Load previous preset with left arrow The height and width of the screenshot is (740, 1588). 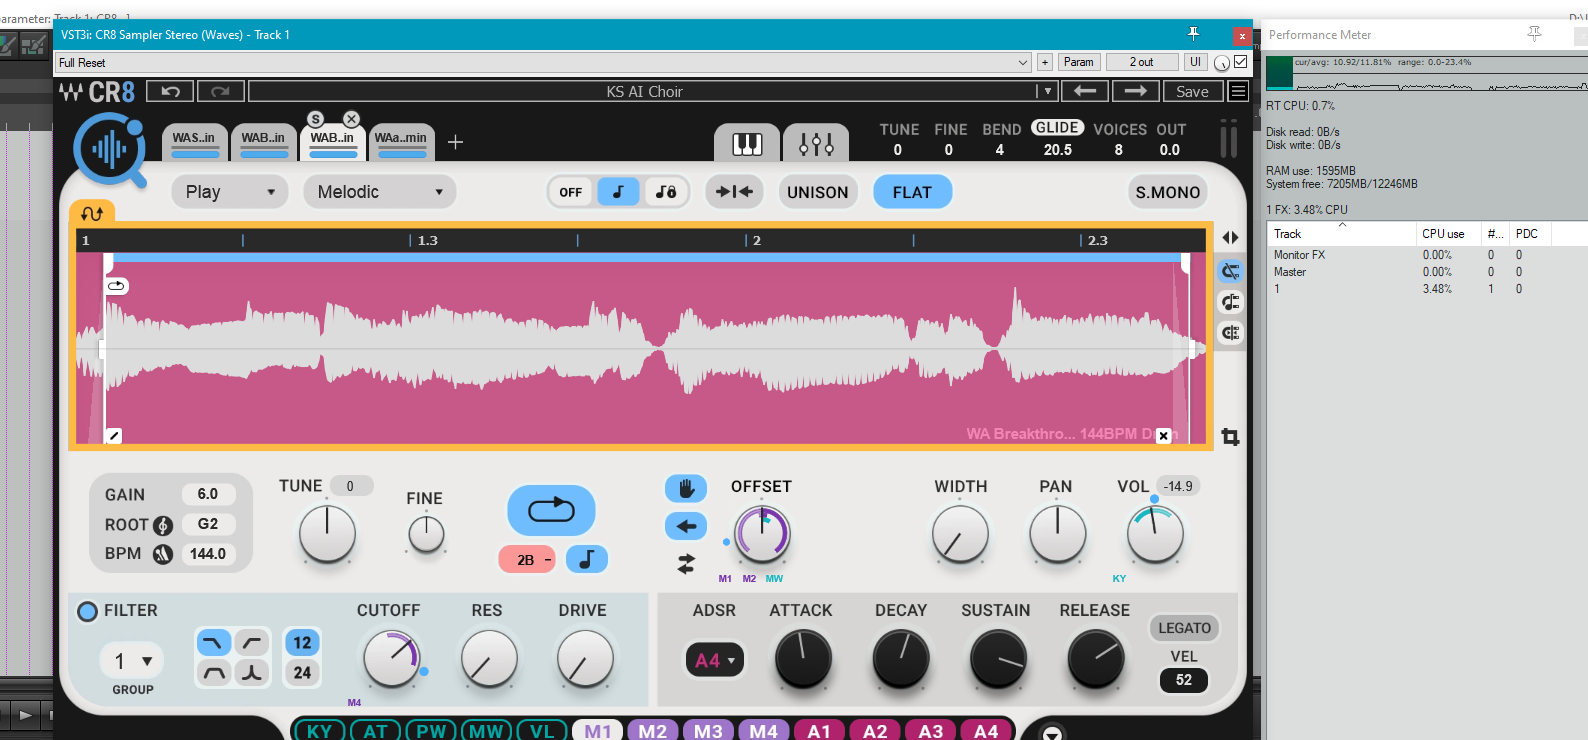pos(1085,91)
